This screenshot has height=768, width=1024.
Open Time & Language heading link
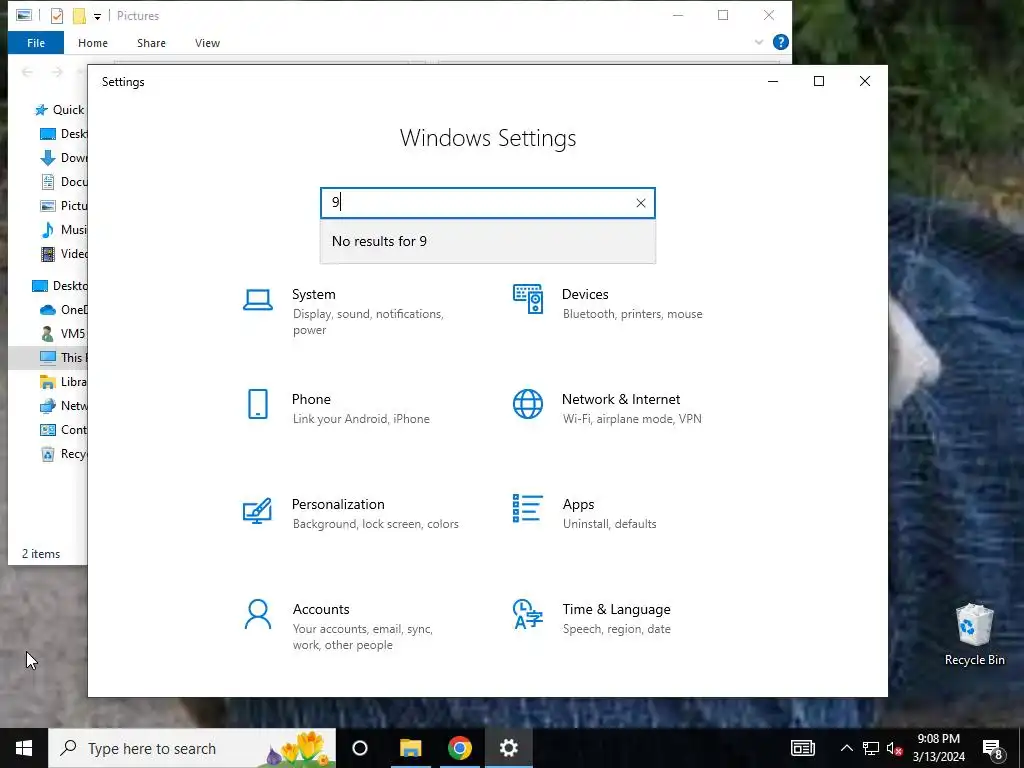tap(616, 609)
